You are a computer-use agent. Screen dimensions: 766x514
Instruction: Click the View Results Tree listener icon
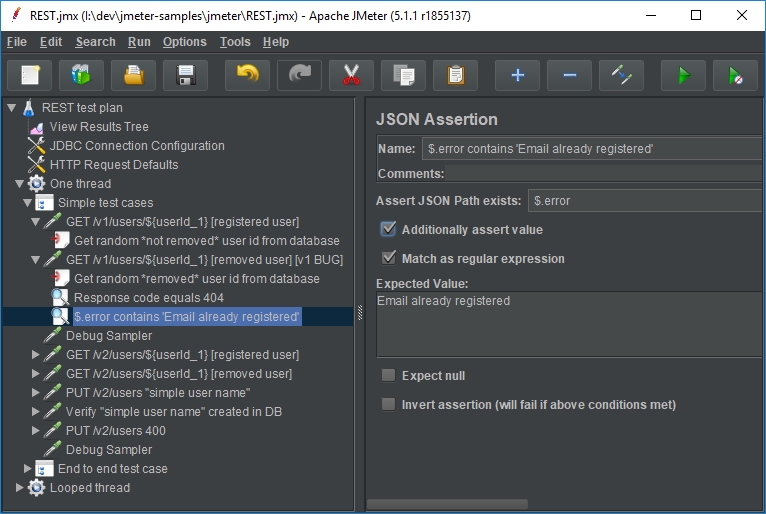coord(37,127)
